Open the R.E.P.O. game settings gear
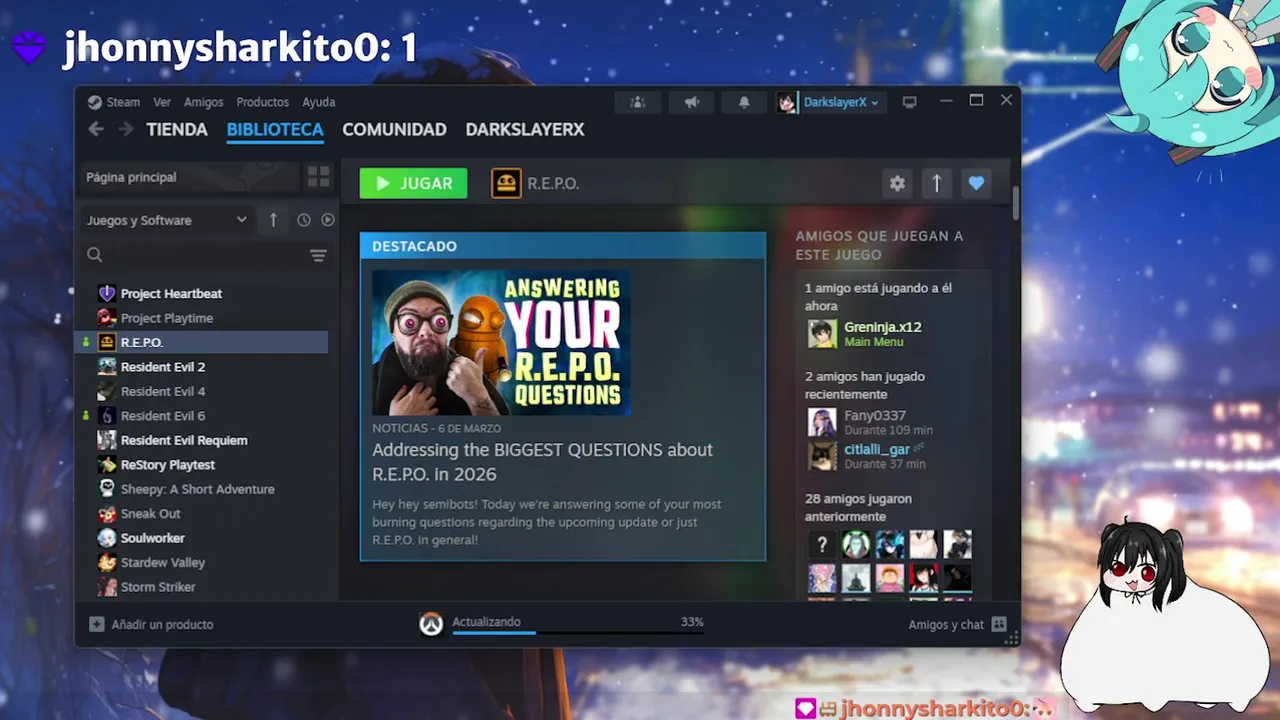The width and height of the screenshot is (1280, 720). click(x=897, y=183)
